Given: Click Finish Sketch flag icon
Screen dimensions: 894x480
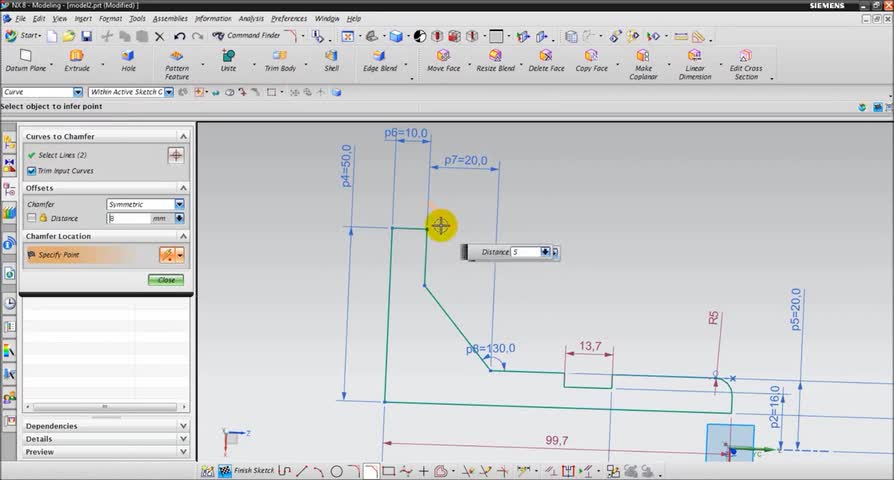Looking at the screenshot, I should pyautogui.click(x=225, y=471).
